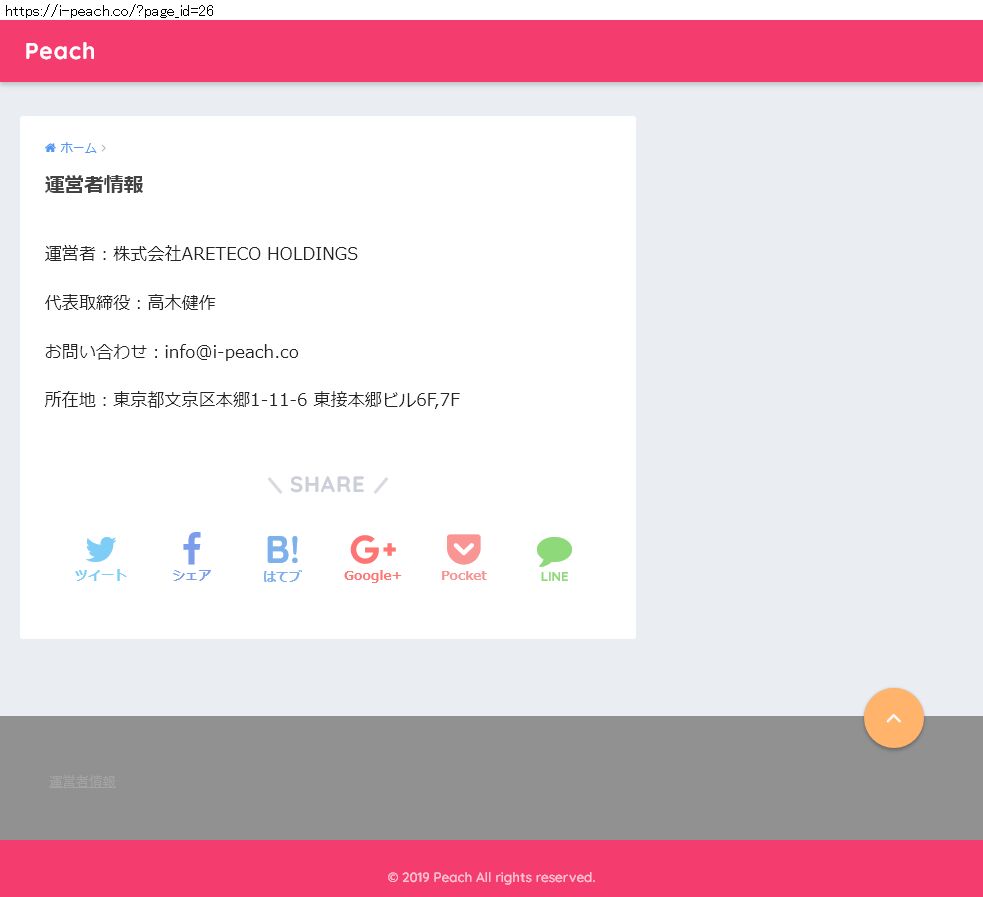
Task: Click the Hatena B! bookmark icon
Action: click(x=282, y=549)
